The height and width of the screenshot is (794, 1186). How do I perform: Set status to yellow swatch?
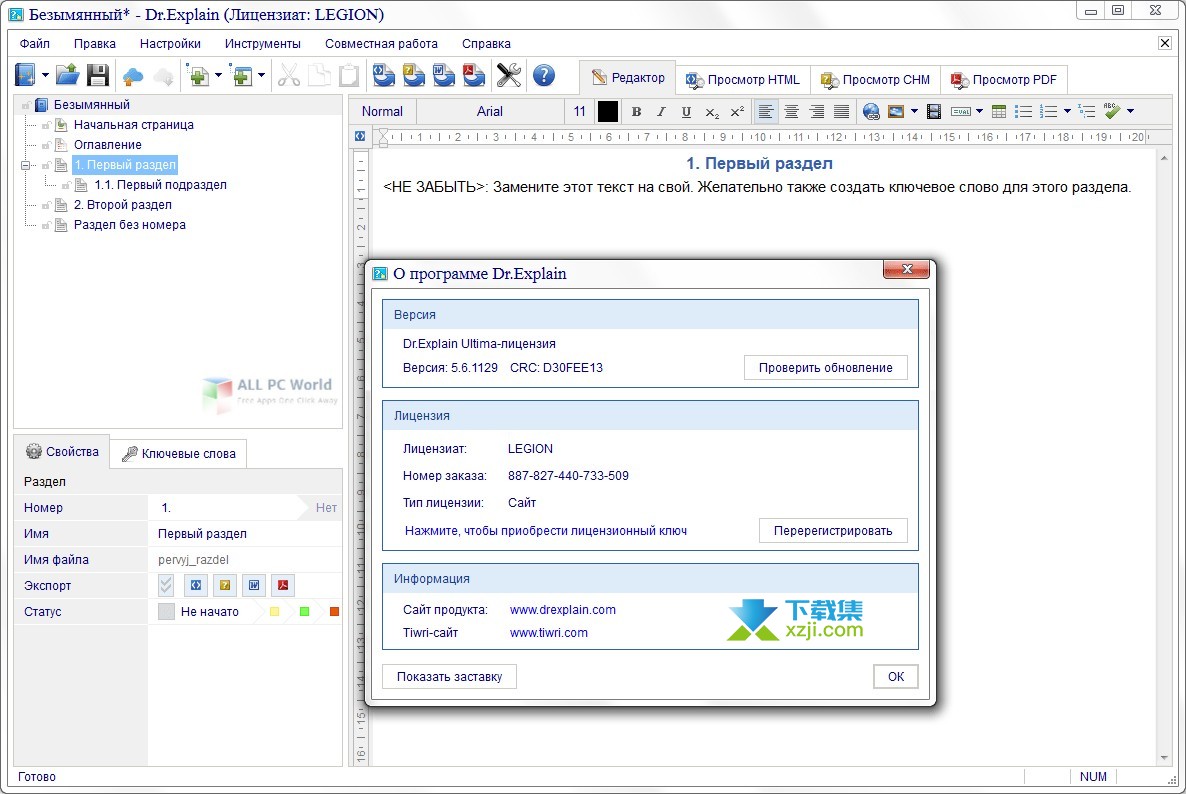tap(275, 612)
